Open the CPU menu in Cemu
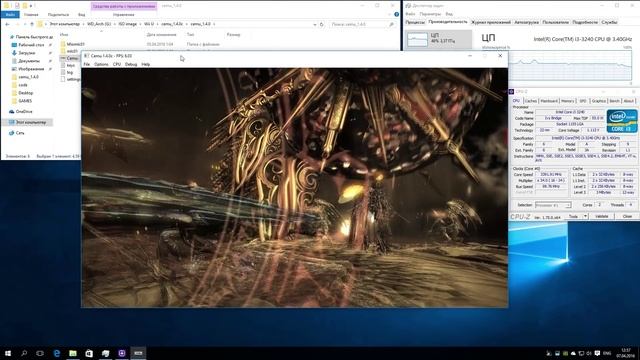Screen dimensions: 640x360 117,64
